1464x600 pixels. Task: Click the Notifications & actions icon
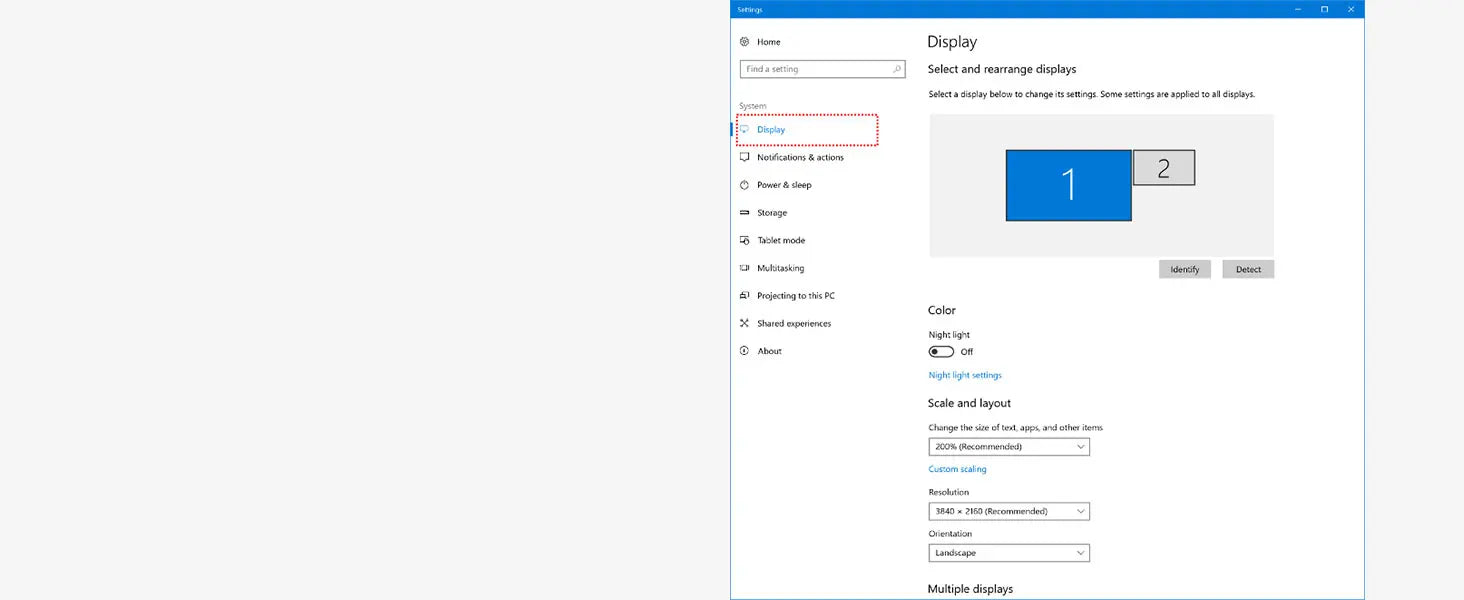coord(744,157)
